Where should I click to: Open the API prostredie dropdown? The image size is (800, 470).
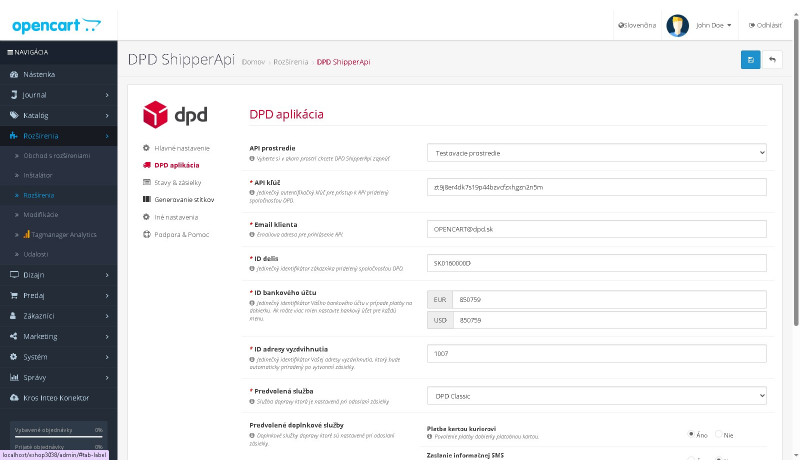click(x=596, y=153)
